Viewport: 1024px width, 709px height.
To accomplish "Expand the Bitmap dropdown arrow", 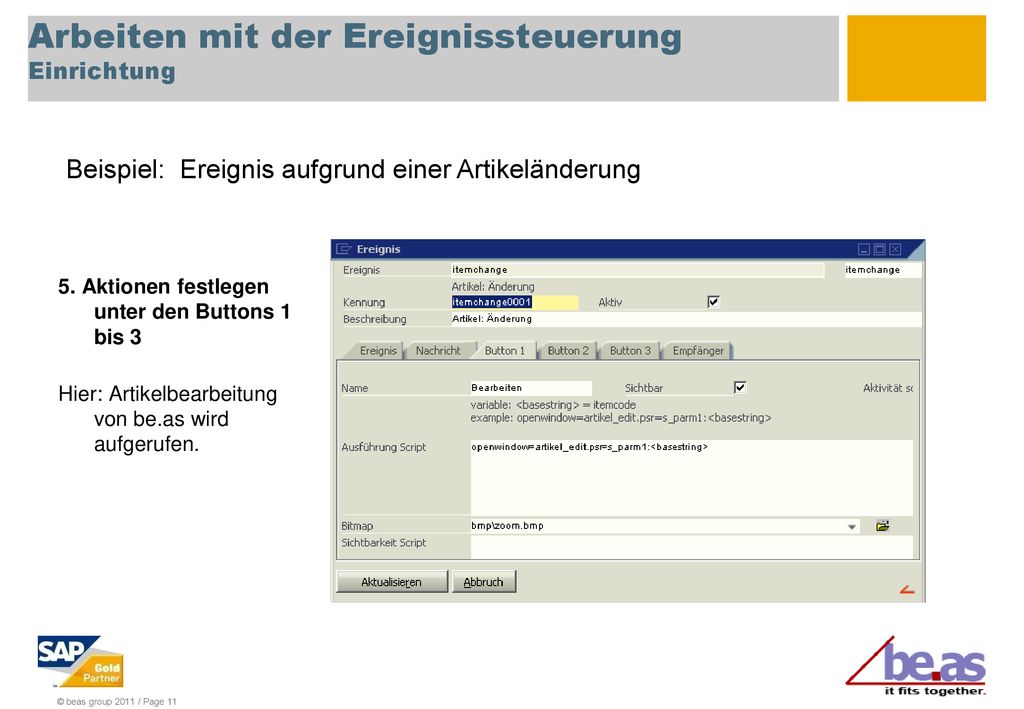I will tap(852, 526).
